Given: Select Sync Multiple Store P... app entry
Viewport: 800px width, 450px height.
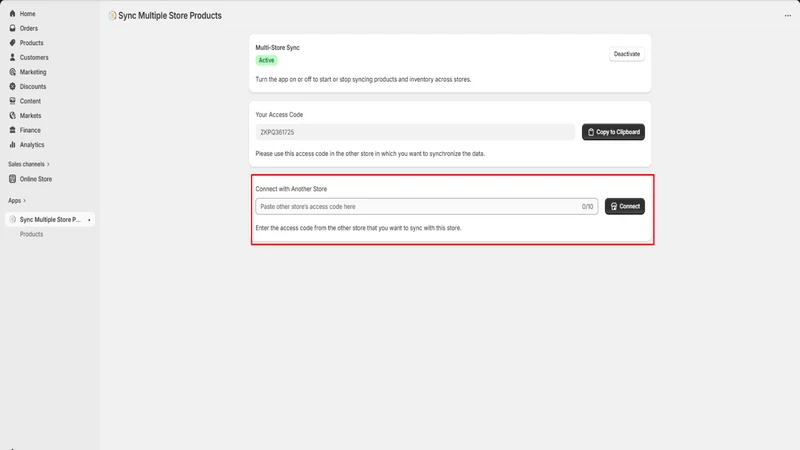Looking at the screenshot, I should point(50,219).
